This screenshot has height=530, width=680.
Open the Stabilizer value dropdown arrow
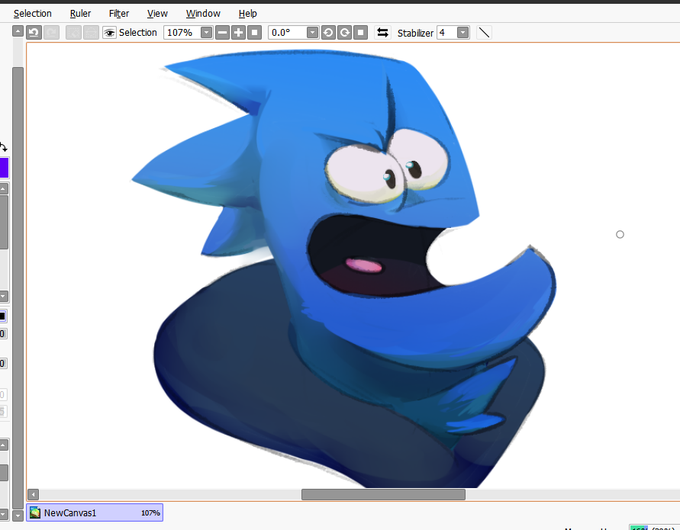(x=463, y=33)
